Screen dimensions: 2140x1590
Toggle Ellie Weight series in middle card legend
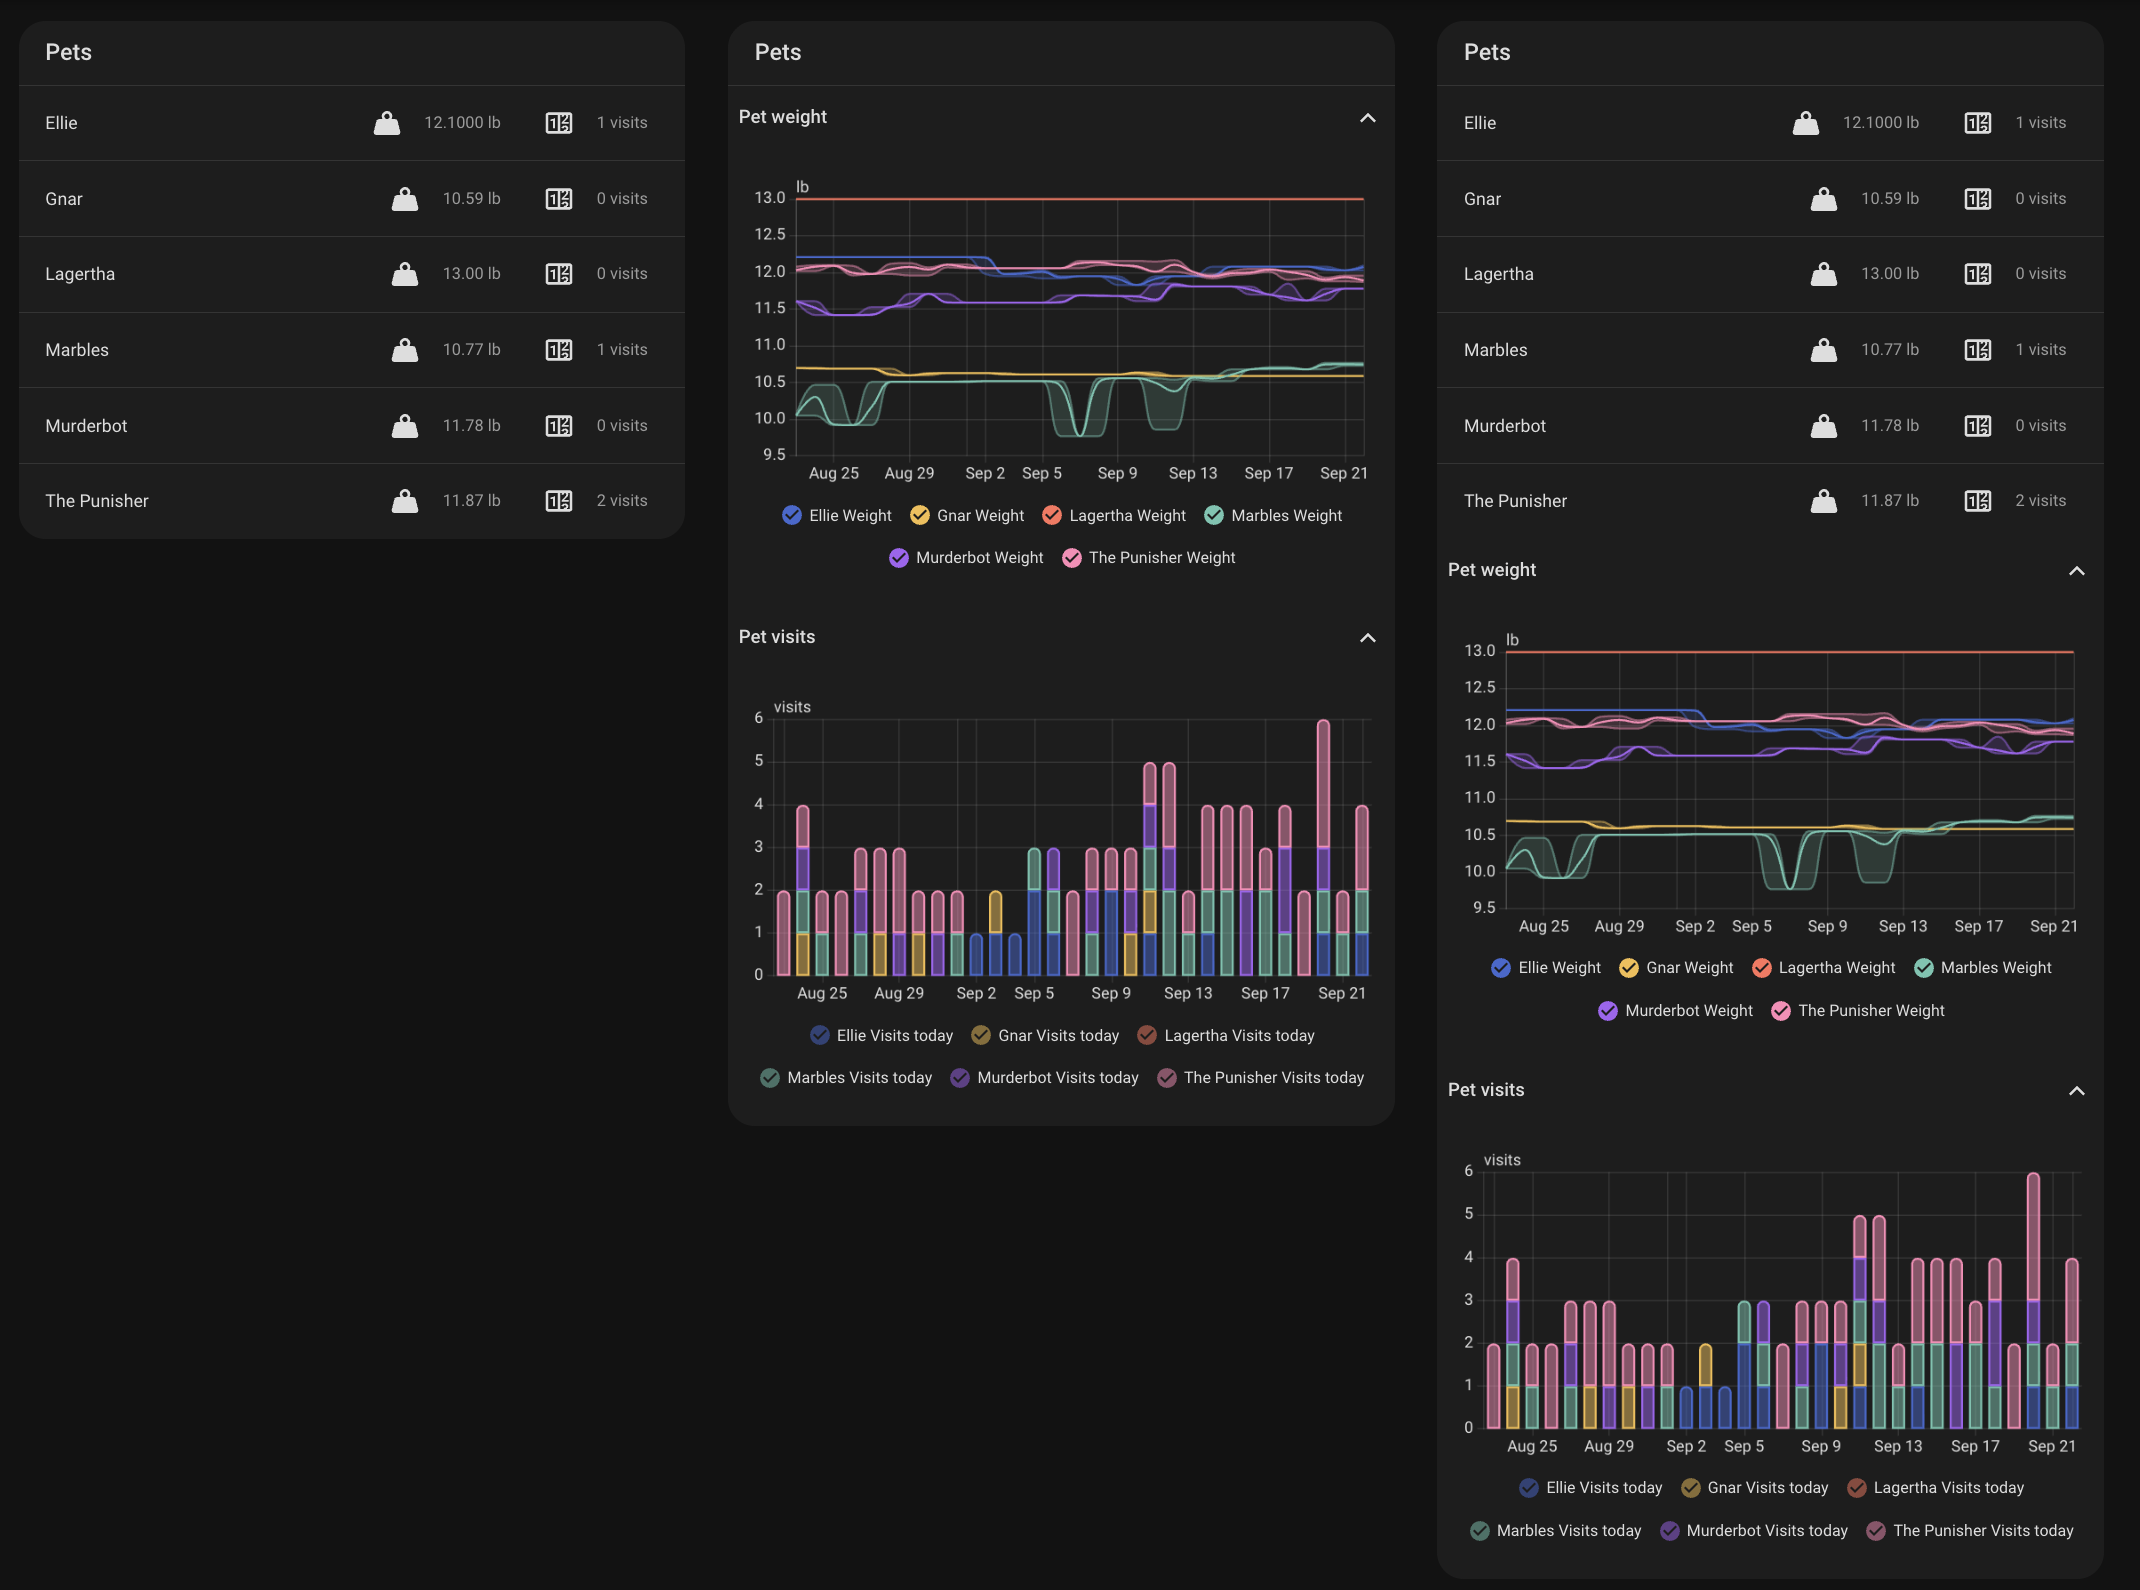(x=837, y=516)
